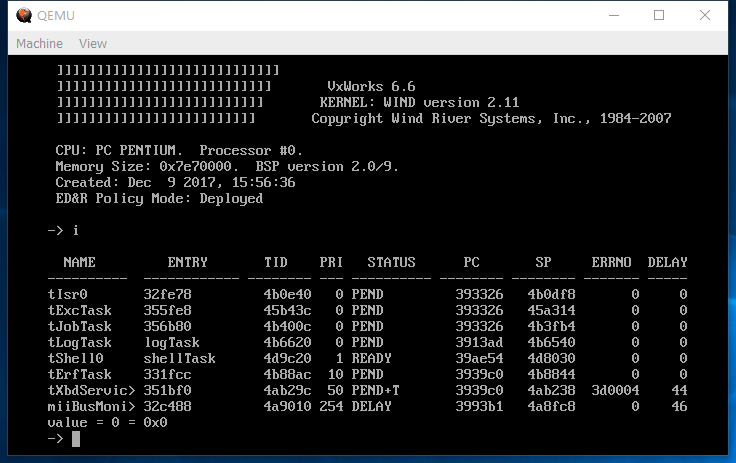Click the "CPU: PC PENTIUM" line
The height and width of the screenshot is (463, 736).
point(179,150)
